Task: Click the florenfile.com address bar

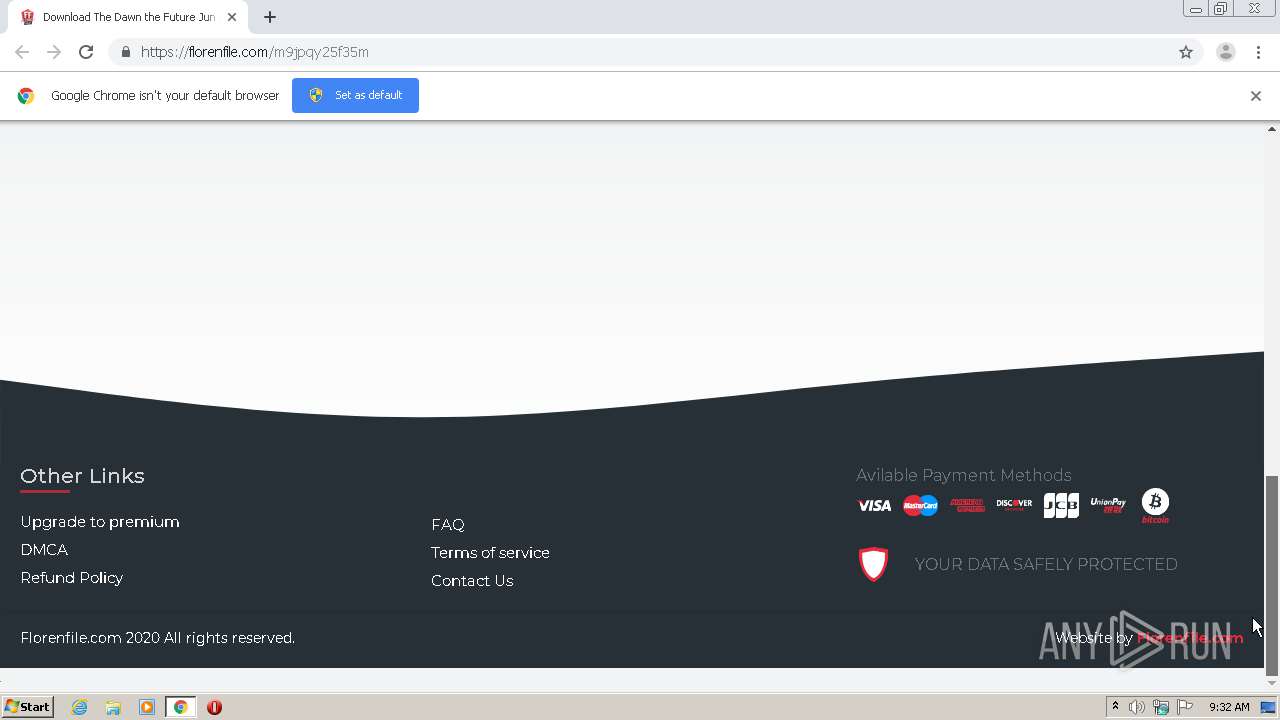Action: pos(640,52)
